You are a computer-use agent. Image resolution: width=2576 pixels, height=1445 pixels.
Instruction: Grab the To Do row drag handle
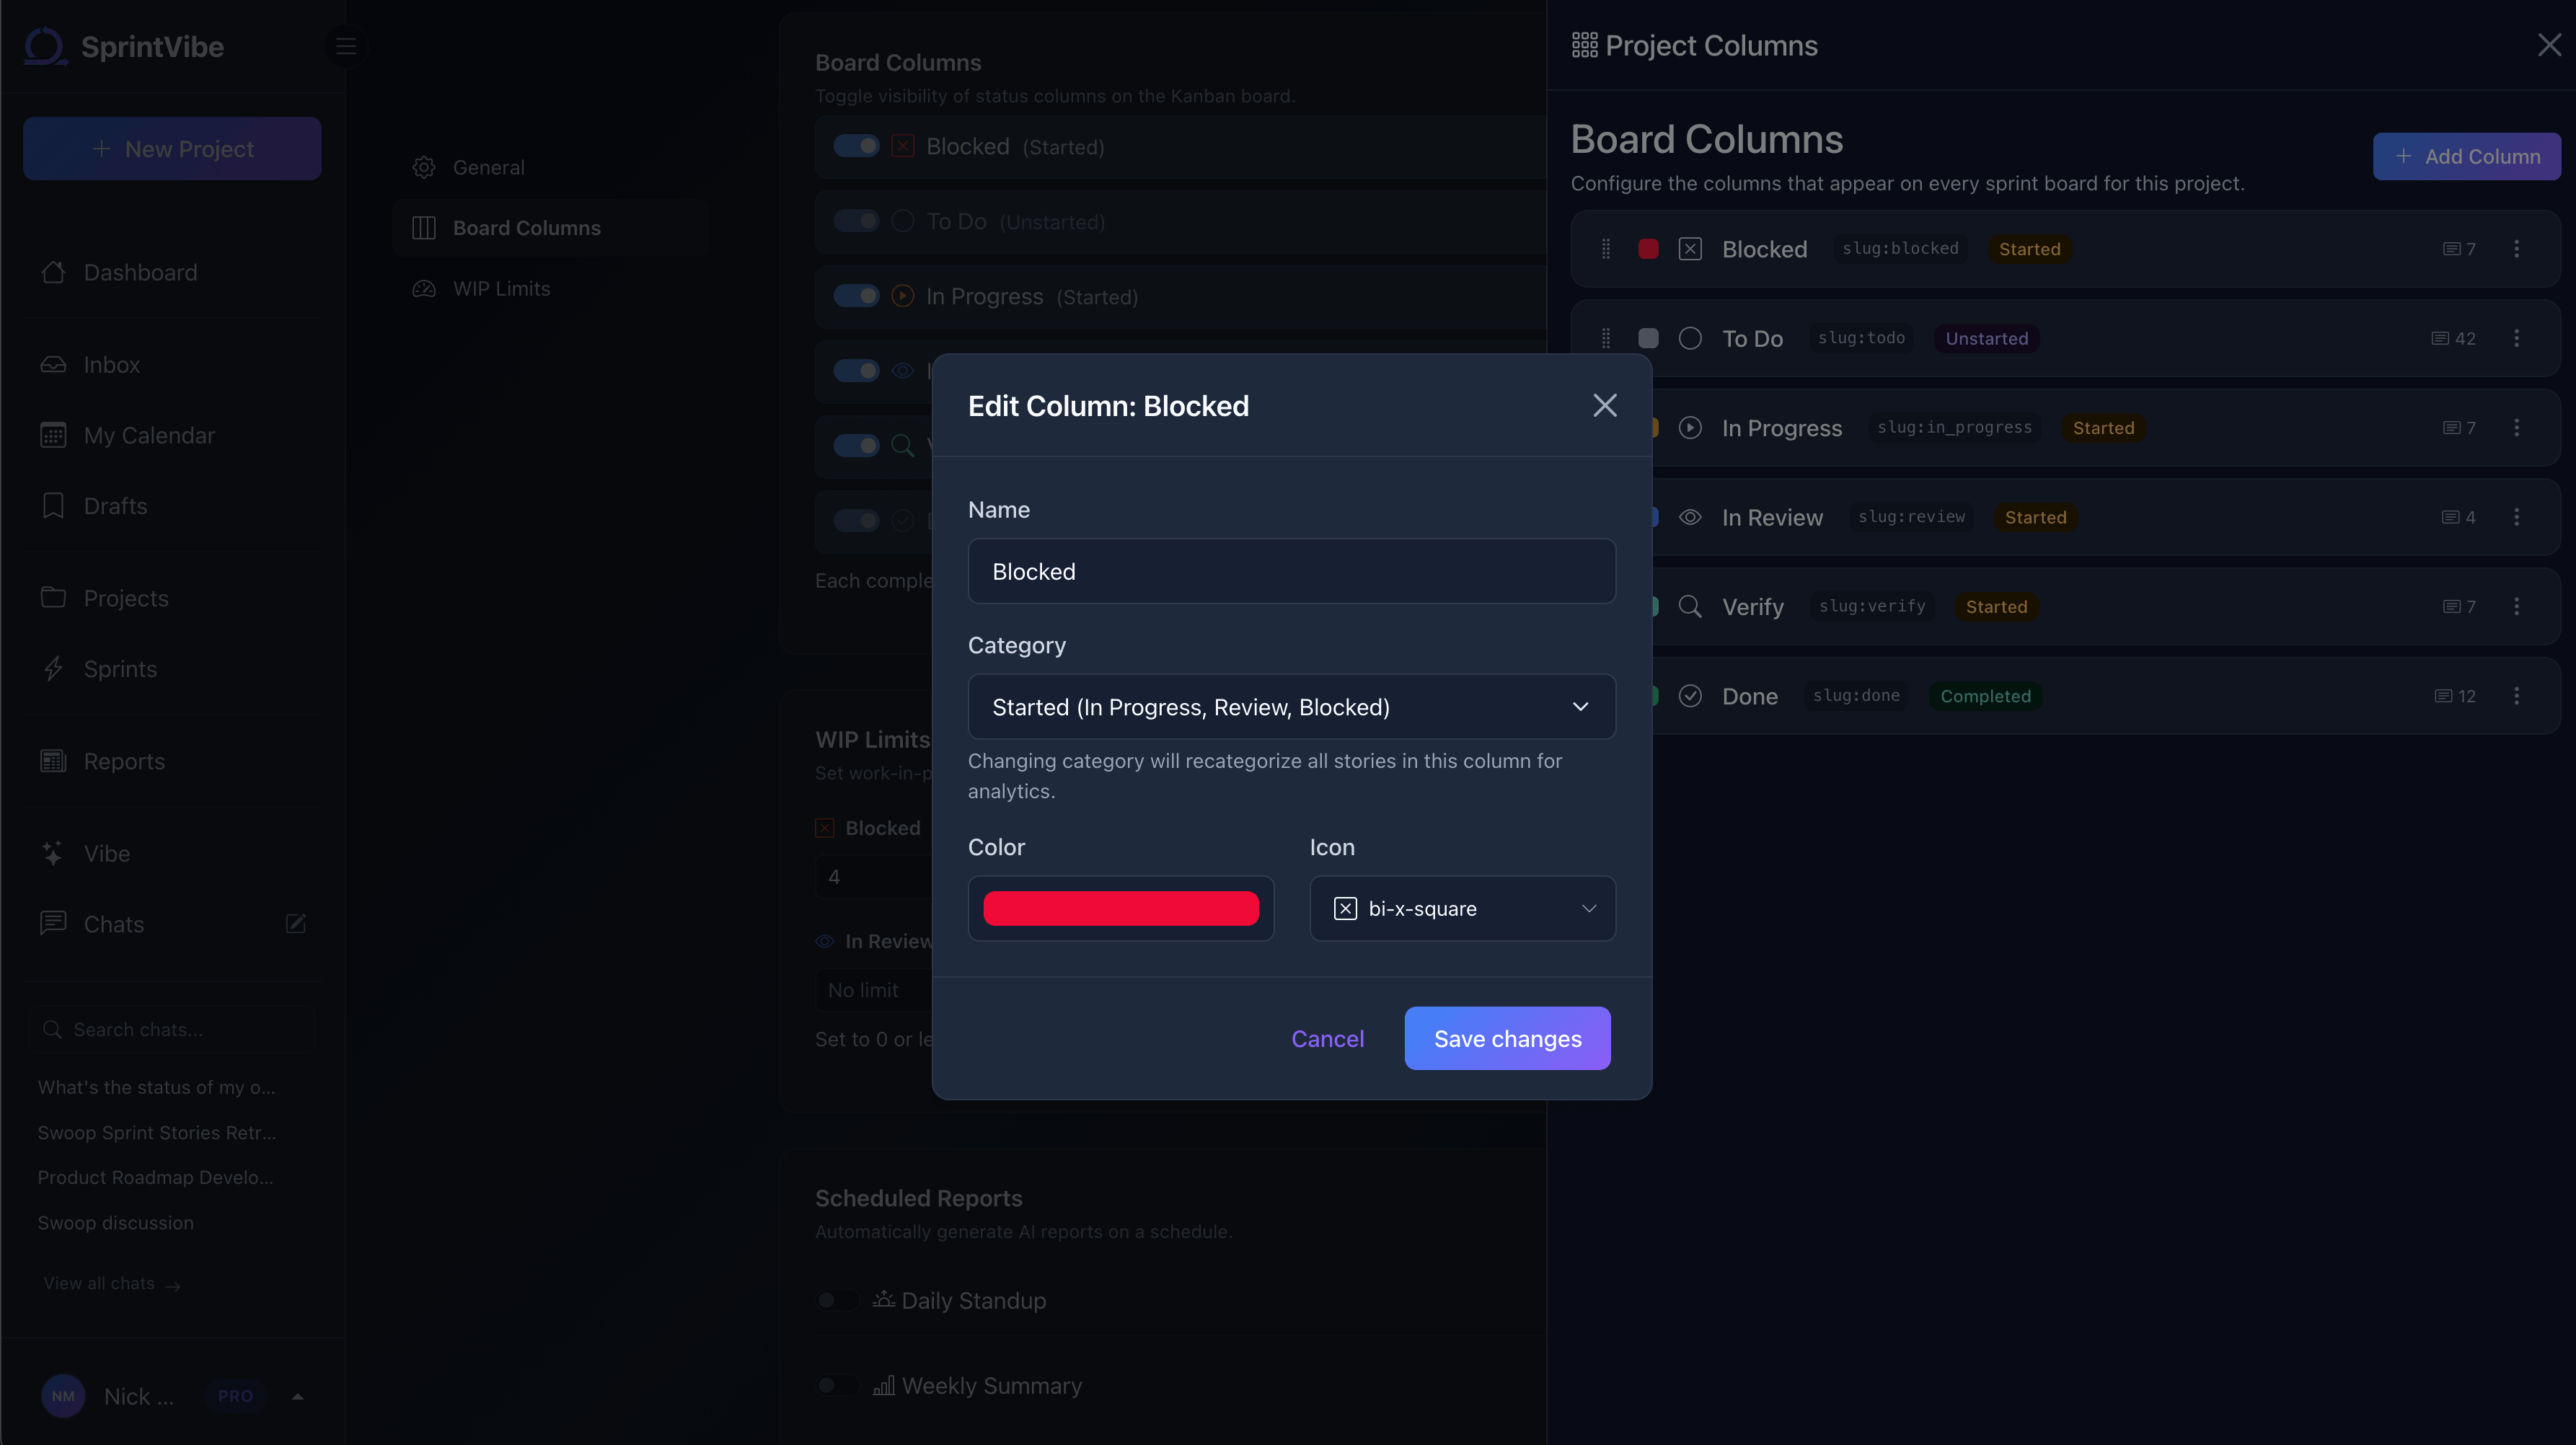(1606, 338)
